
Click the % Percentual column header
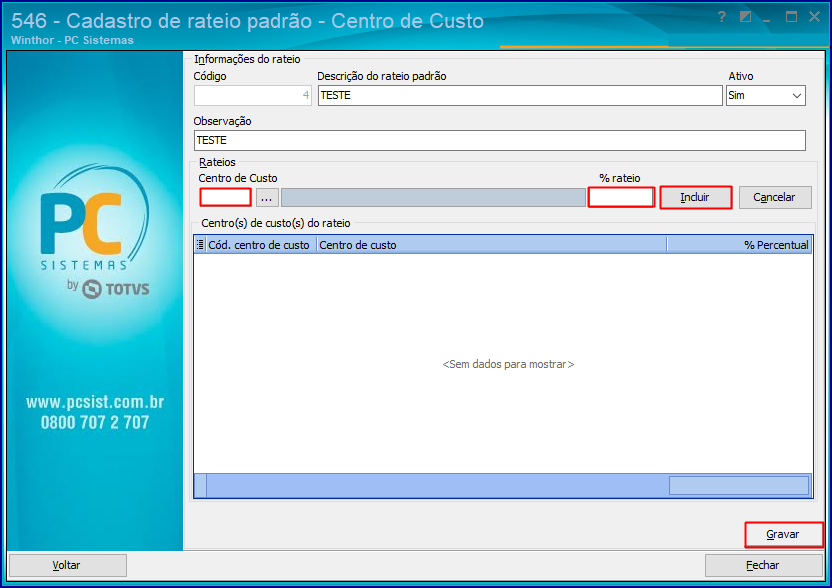(x=740, y=245)
